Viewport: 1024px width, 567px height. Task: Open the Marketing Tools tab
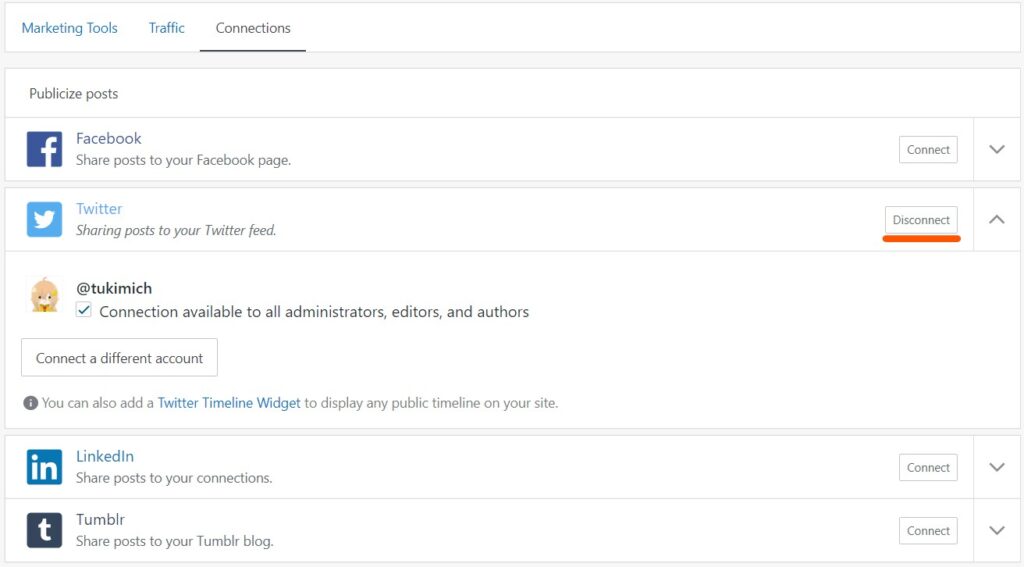(x=70, y=28)
